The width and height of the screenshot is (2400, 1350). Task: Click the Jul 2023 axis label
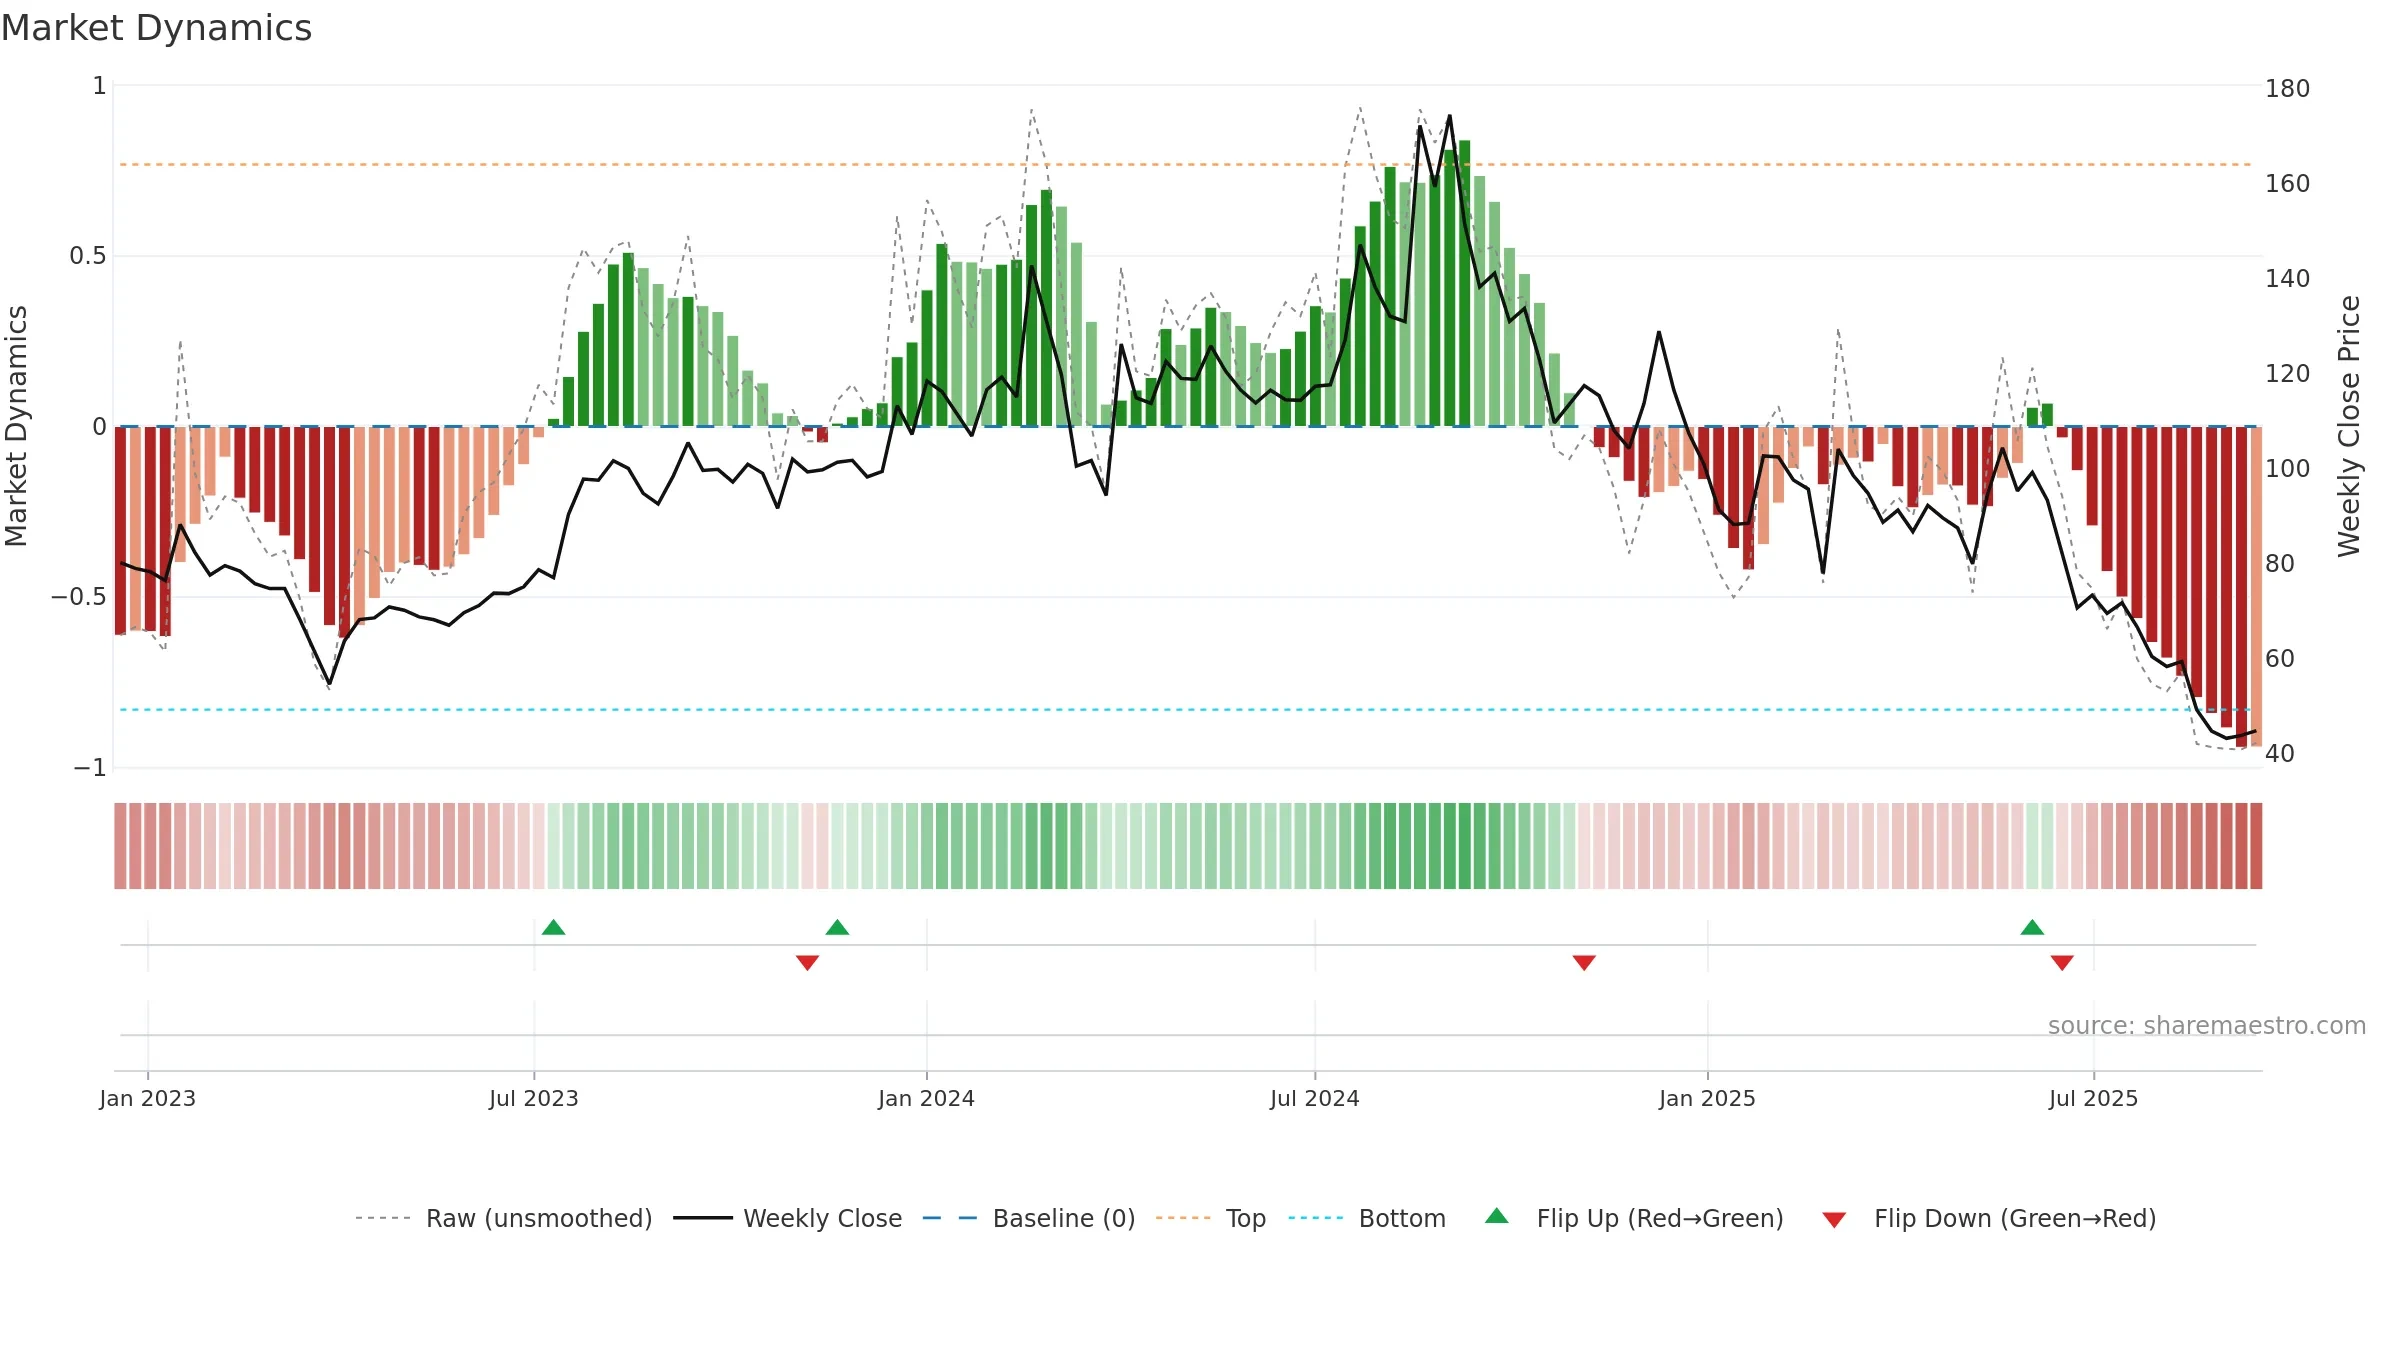(534, 1098)
